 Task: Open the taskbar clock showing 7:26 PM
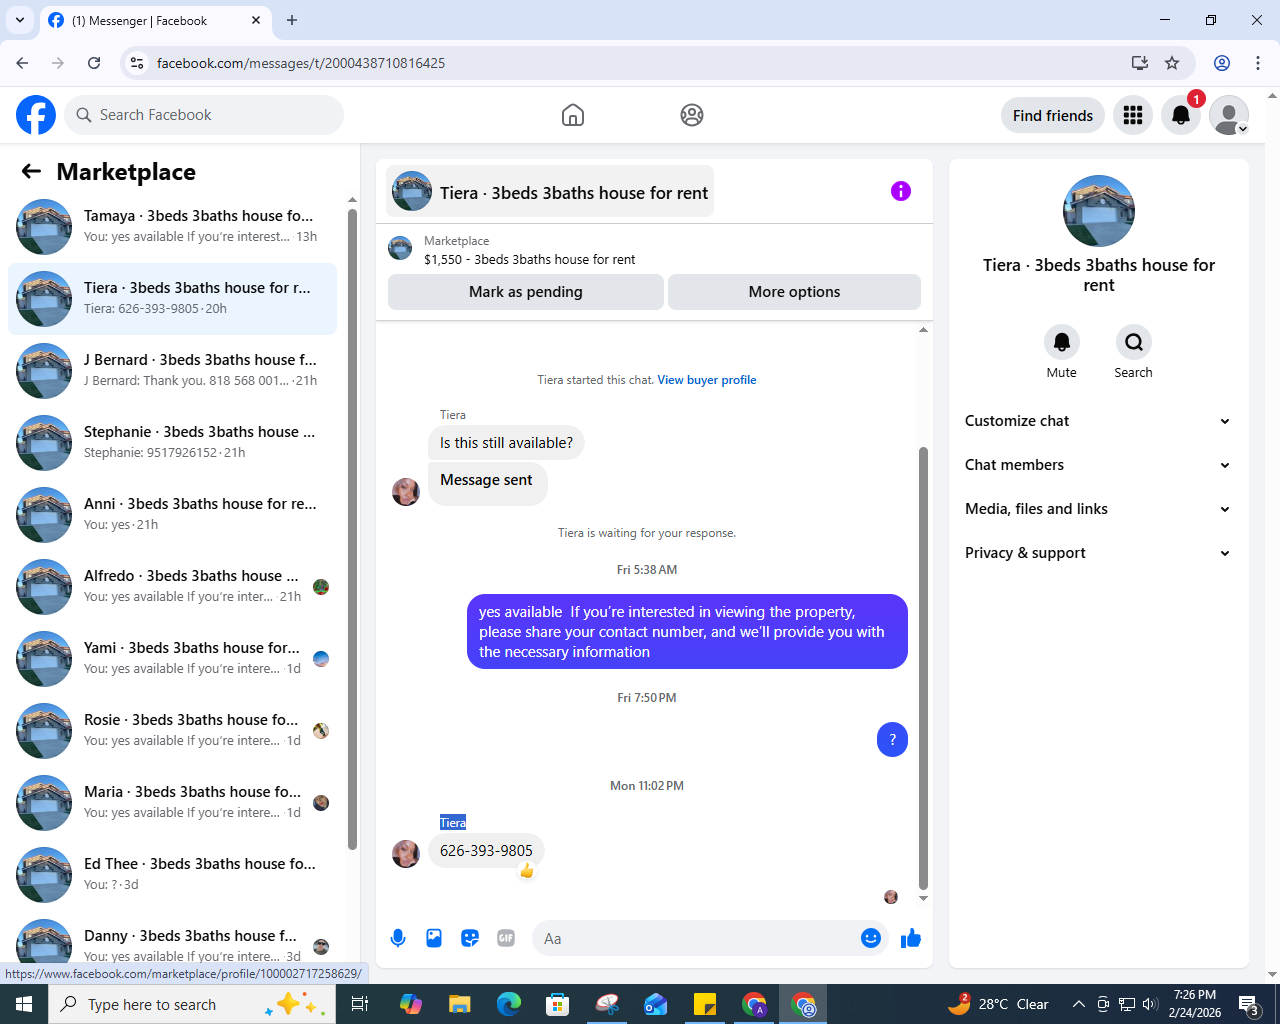[x=1195, y=1004]
